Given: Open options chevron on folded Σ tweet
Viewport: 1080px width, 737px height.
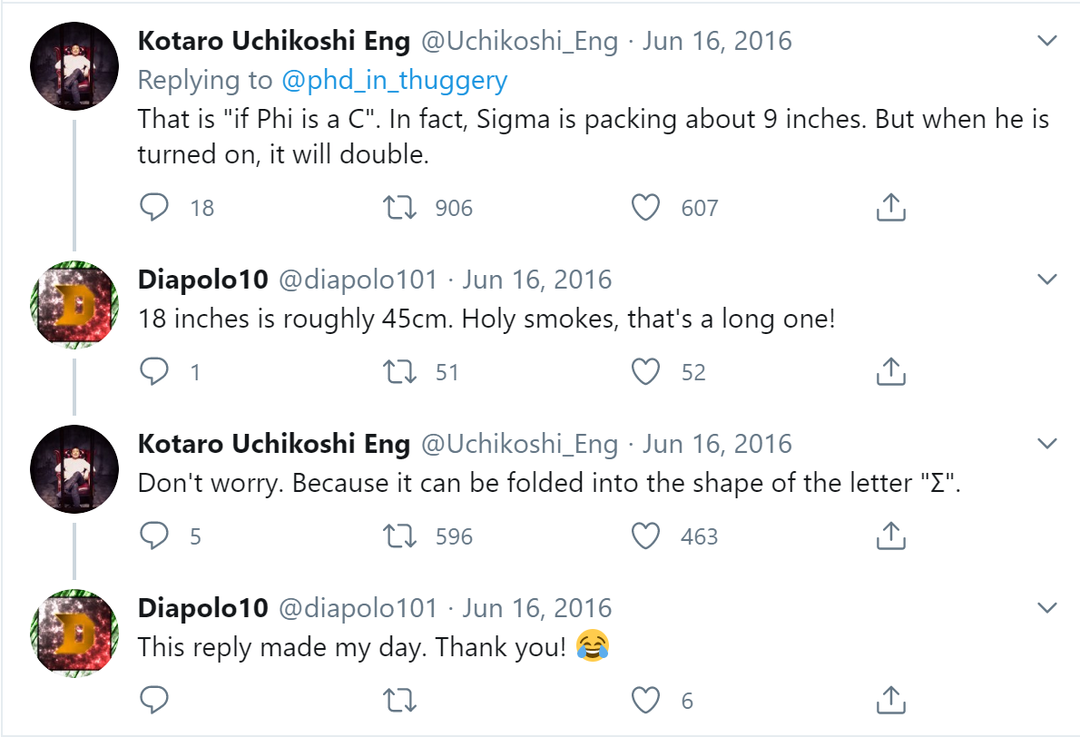Looking at the screenshot, I should (x=1047, y=444).
